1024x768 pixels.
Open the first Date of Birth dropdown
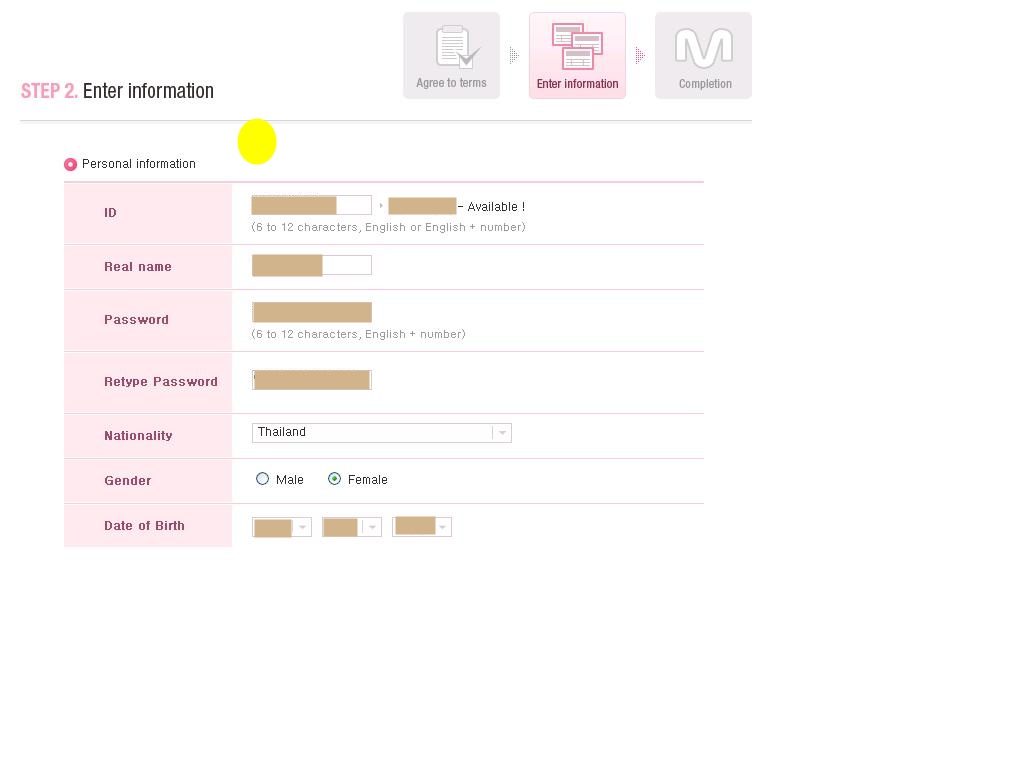click(x=282, y=527)
